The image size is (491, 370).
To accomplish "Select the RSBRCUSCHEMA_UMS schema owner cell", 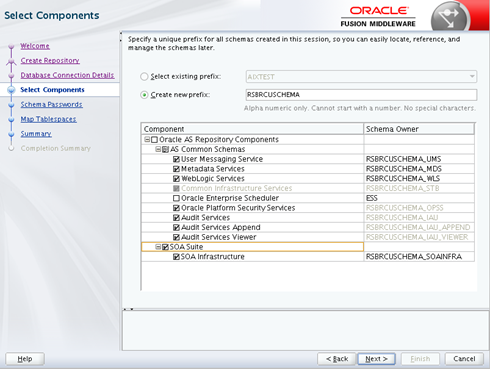I will (x=419, y=159).
